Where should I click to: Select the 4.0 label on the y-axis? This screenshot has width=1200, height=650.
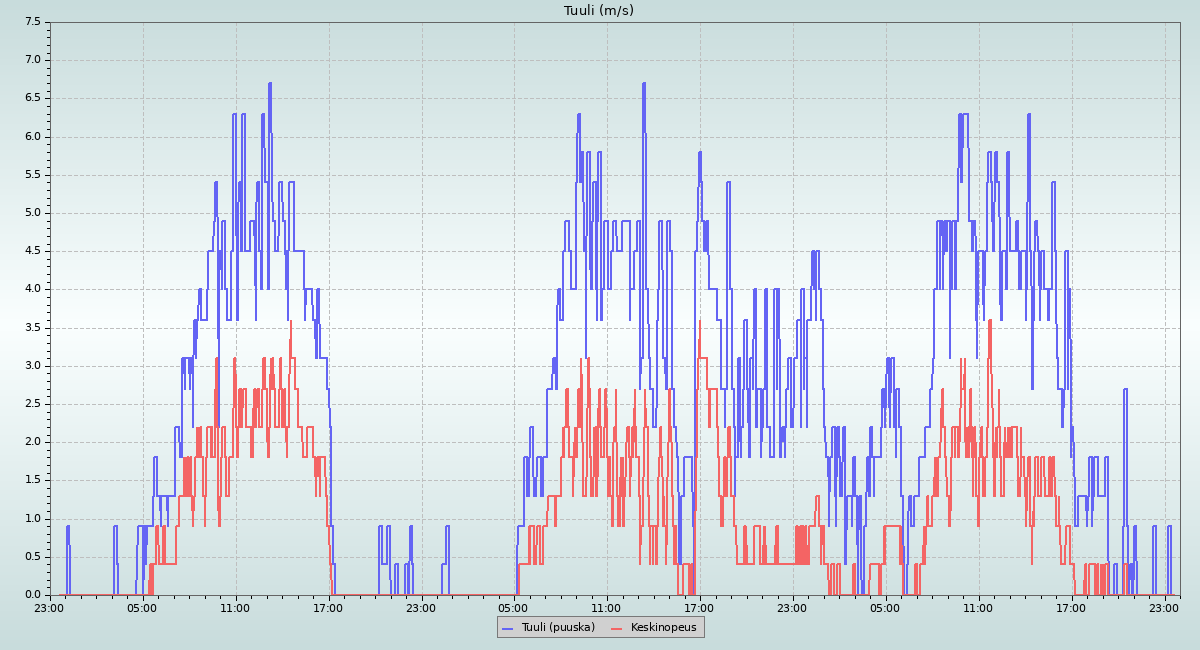32,289
